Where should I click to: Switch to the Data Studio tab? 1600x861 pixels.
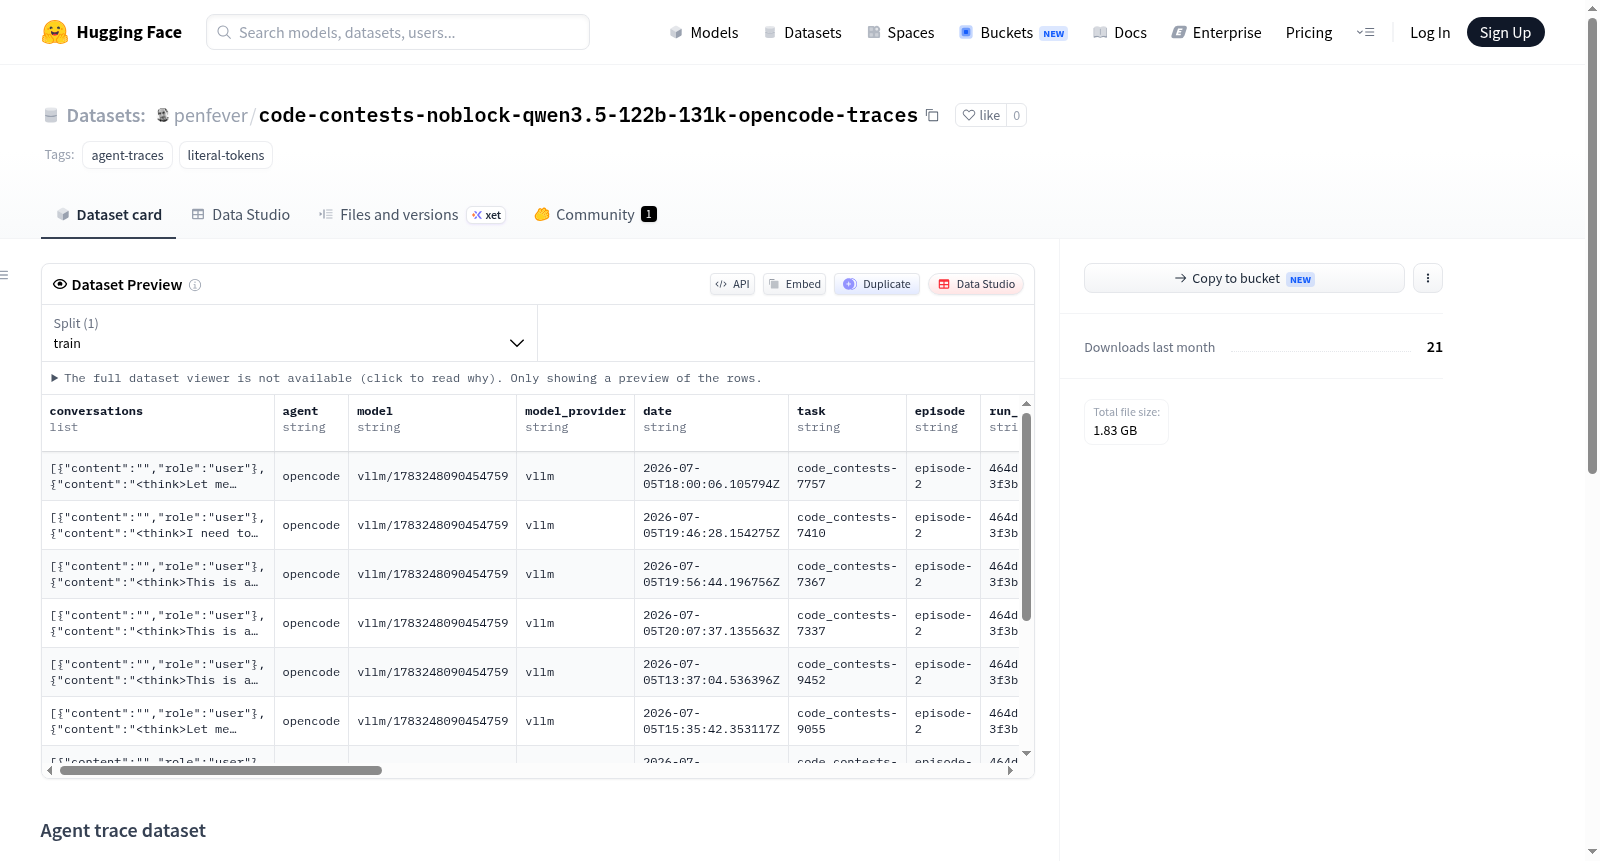click(241, 214)
